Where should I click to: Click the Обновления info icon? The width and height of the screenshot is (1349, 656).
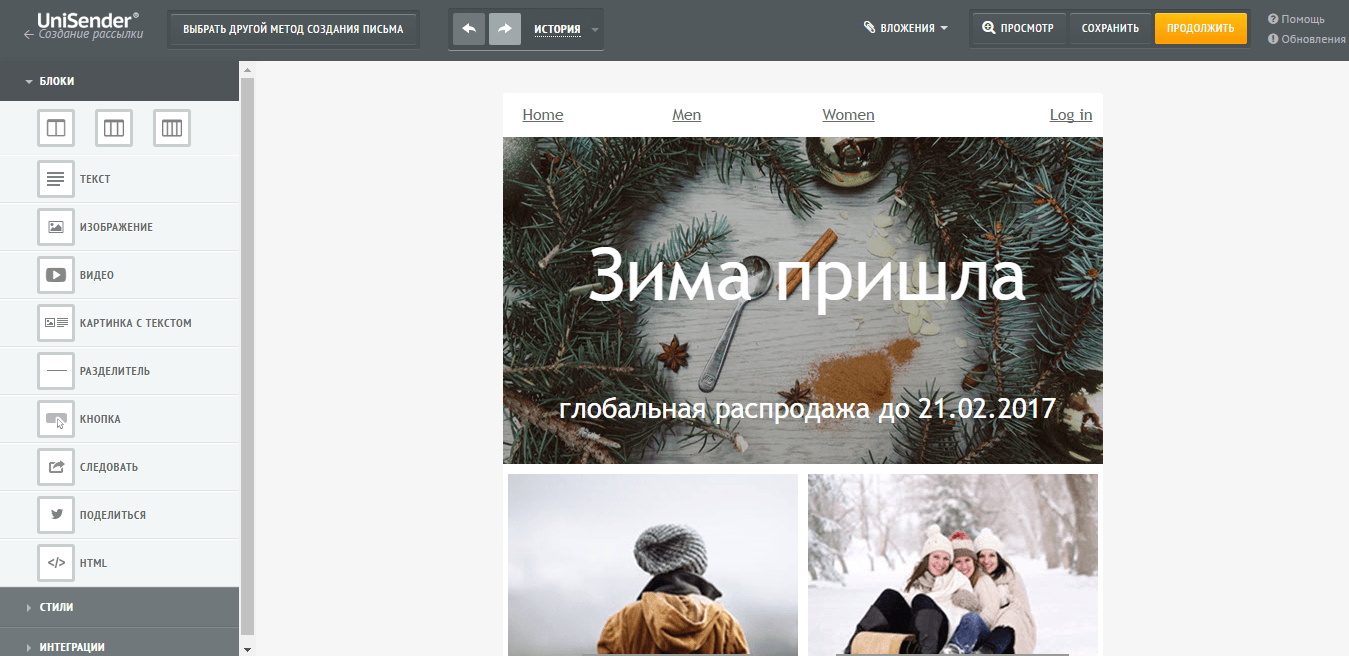(1273, 39)
